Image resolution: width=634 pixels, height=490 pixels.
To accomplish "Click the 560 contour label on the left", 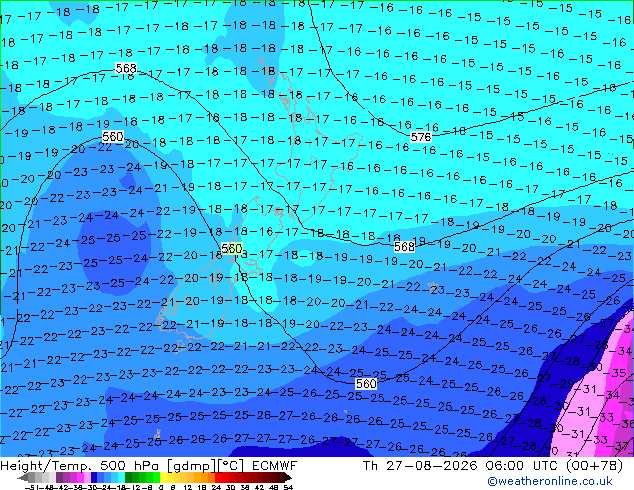I will [x=112, y=137].
